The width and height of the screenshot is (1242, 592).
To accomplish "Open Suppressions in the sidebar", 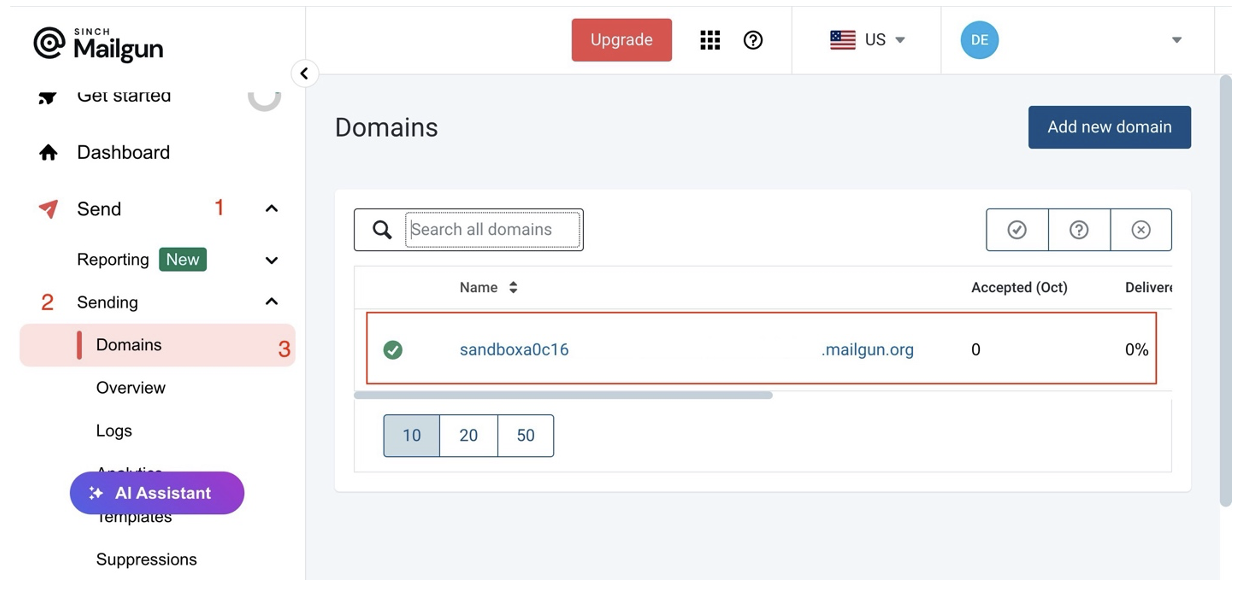I will (x=146, y=560).
